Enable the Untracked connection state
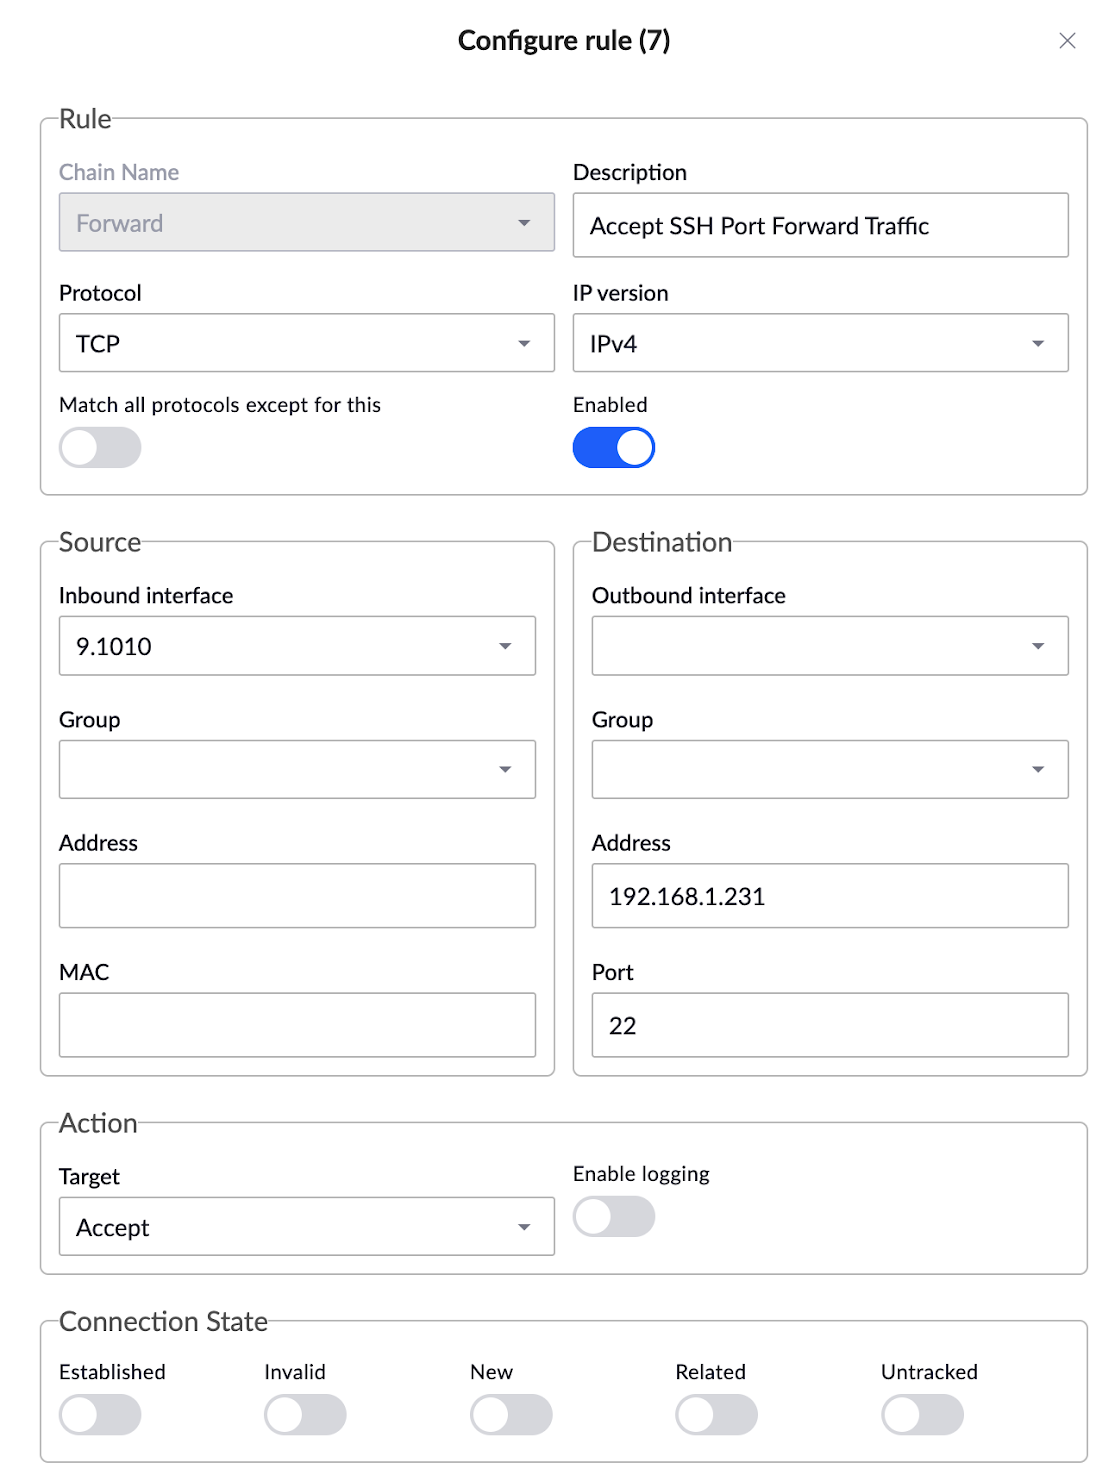Viewport: 1120px width, 1484px height. pyautogui.click(x=922, y=1414)
